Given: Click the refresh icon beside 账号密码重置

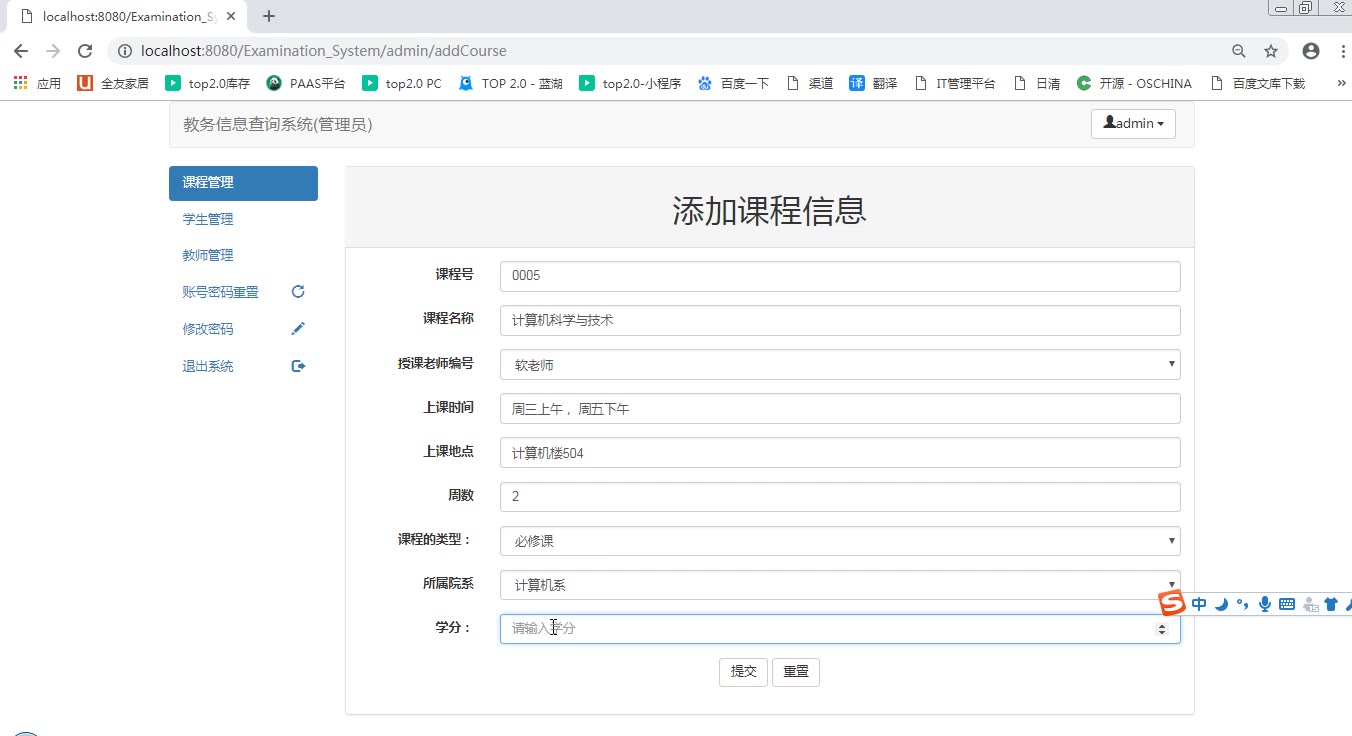Looking at the screenshot, I should [x=297, y=292].
